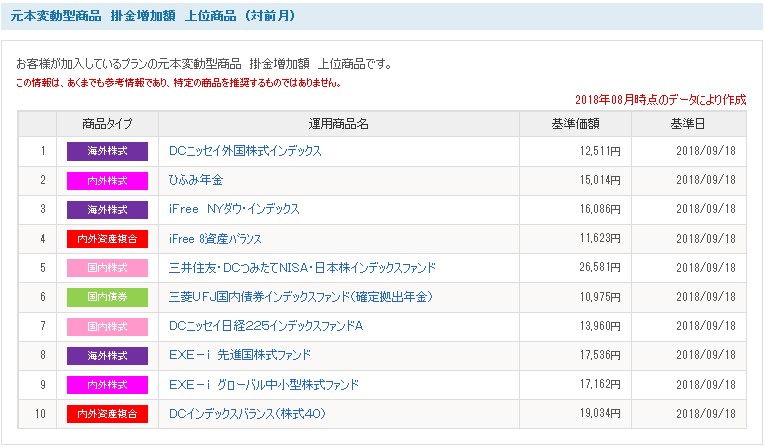Open 三井住友・DCつみたてNISA・日本株インデックスファンド link
765x447 pixels.
[302, 268]
